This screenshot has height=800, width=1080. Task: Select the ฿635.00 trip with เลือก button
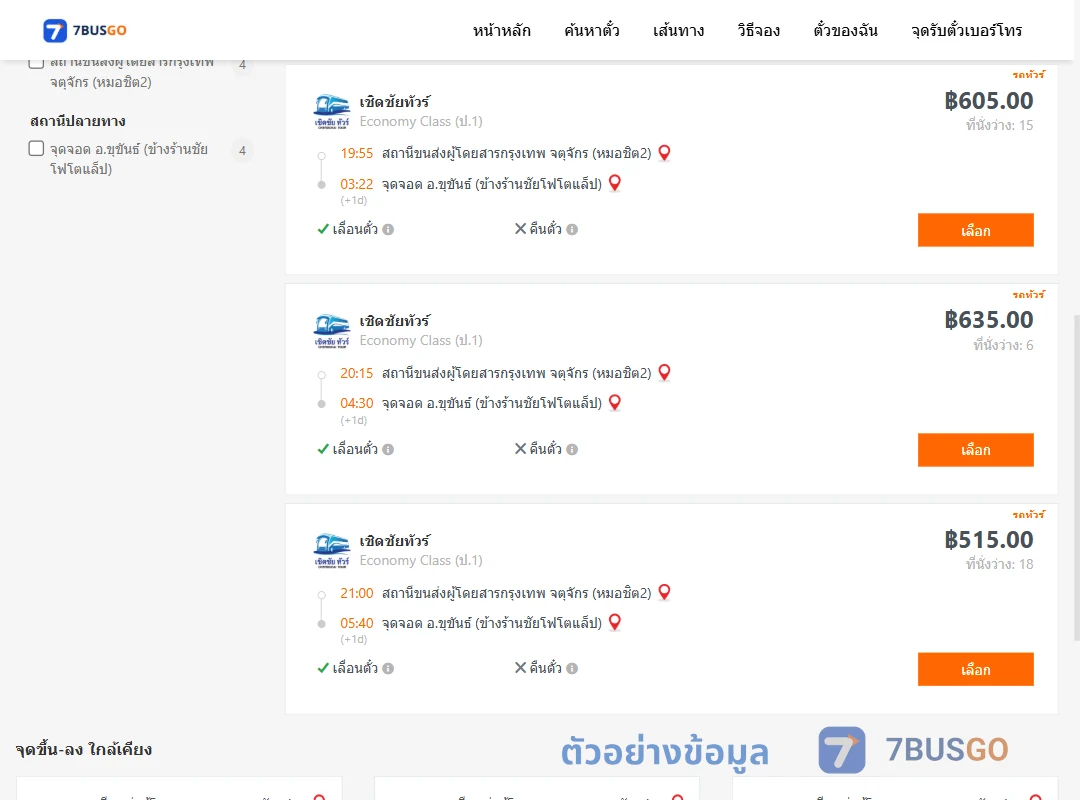[x=975, y=450]
